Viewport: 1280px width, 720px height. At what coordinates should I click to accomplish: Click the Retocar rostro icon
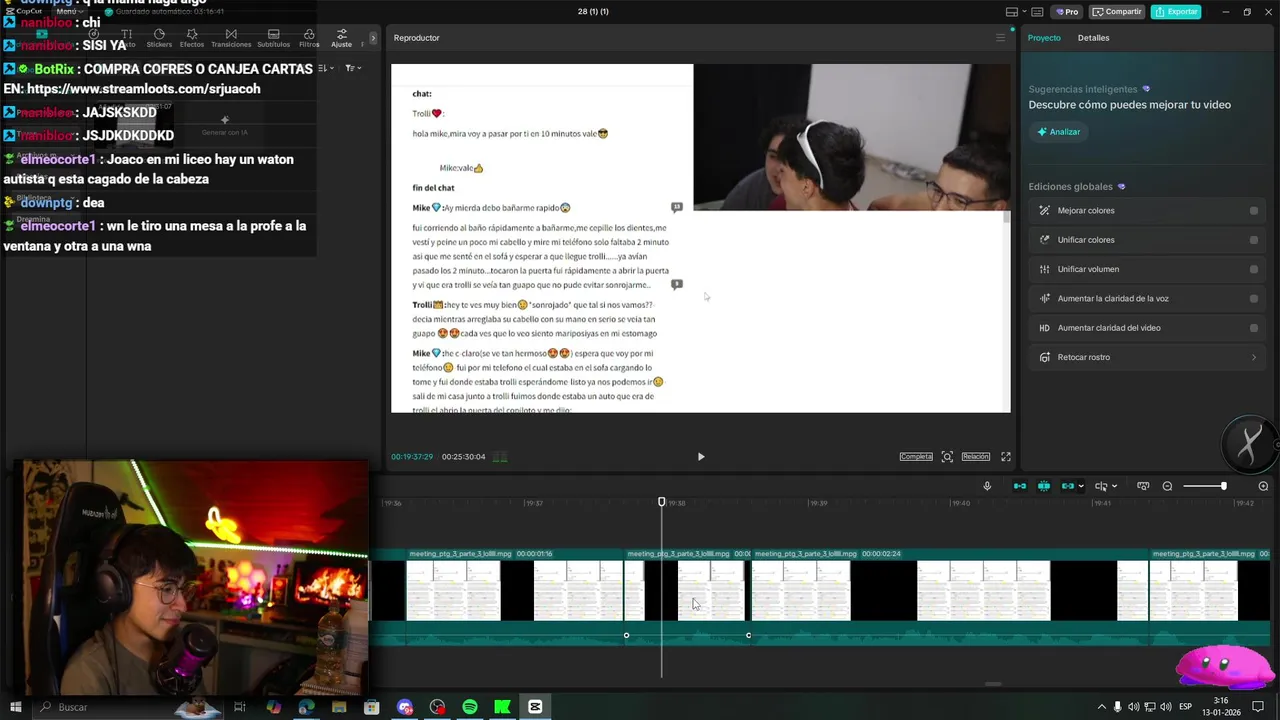[x=1044, y=357]
